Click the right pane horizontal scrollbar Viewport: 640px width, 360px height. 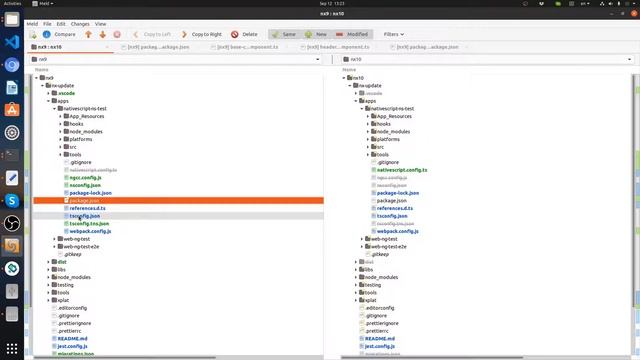click(432, 358)
